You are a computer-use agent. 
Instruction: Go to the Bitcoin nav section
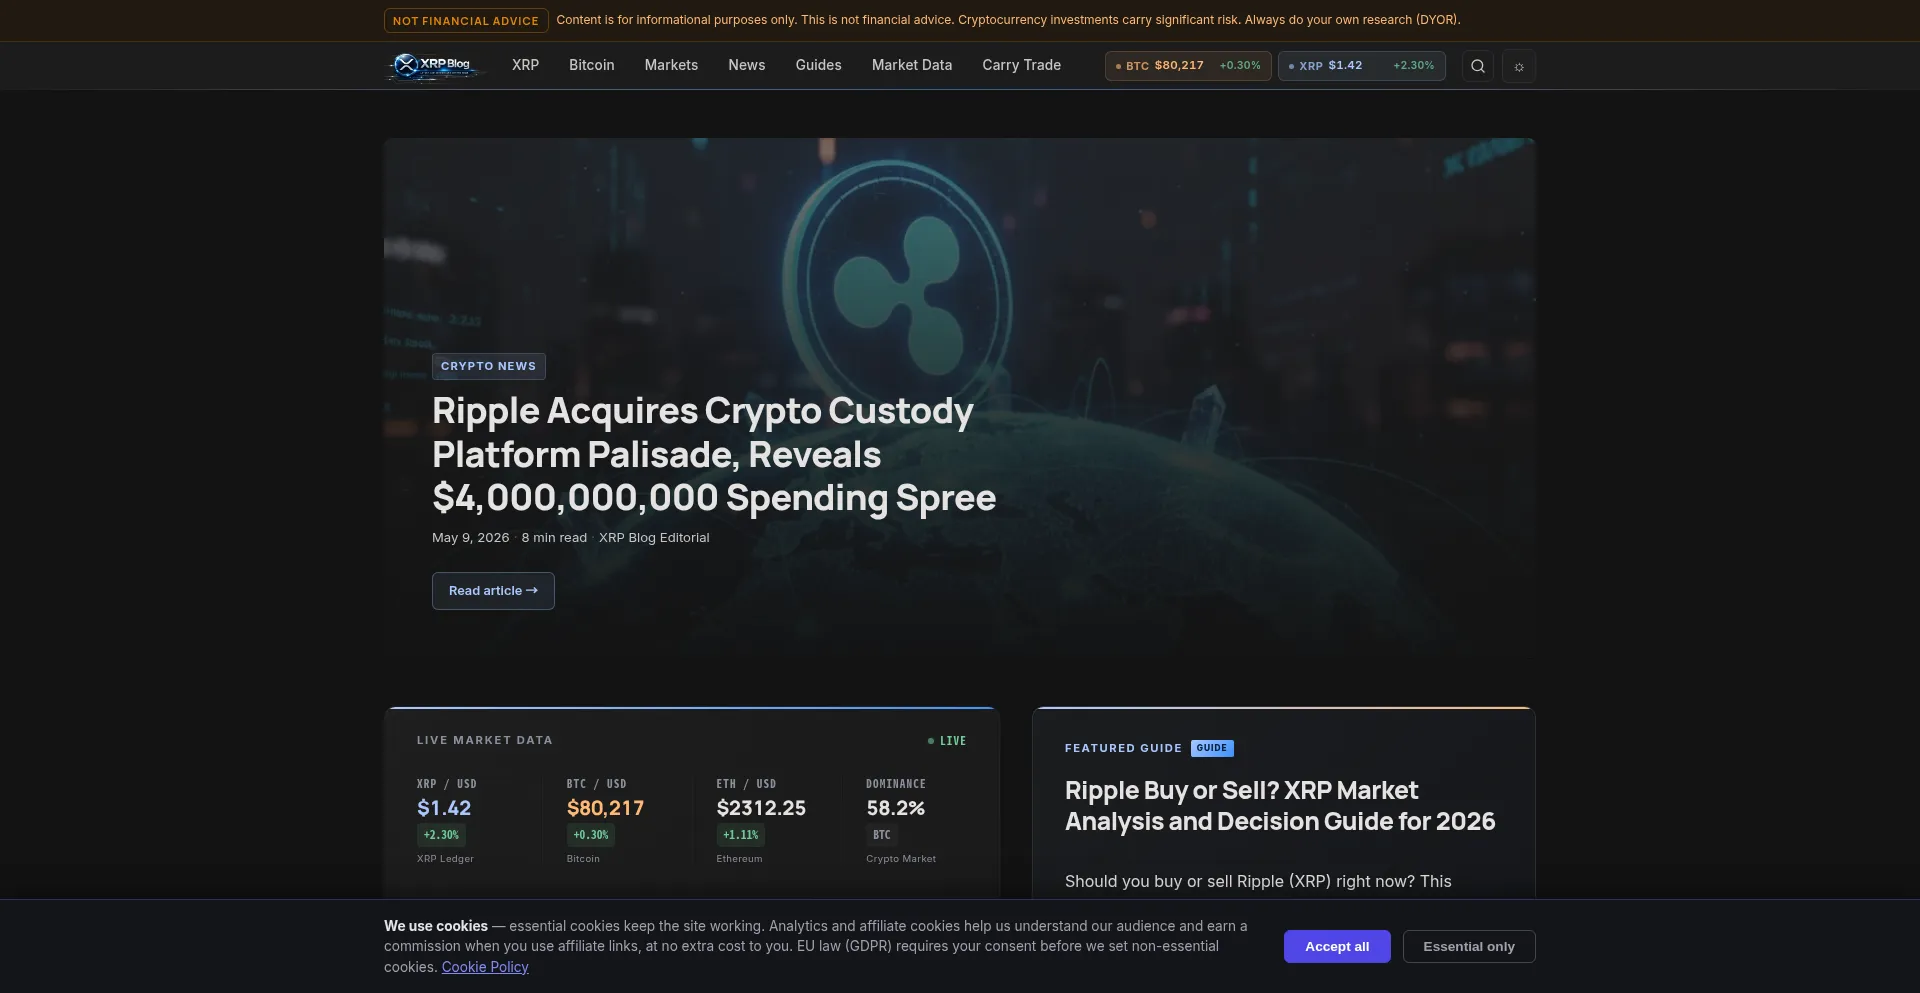[592, 65]
